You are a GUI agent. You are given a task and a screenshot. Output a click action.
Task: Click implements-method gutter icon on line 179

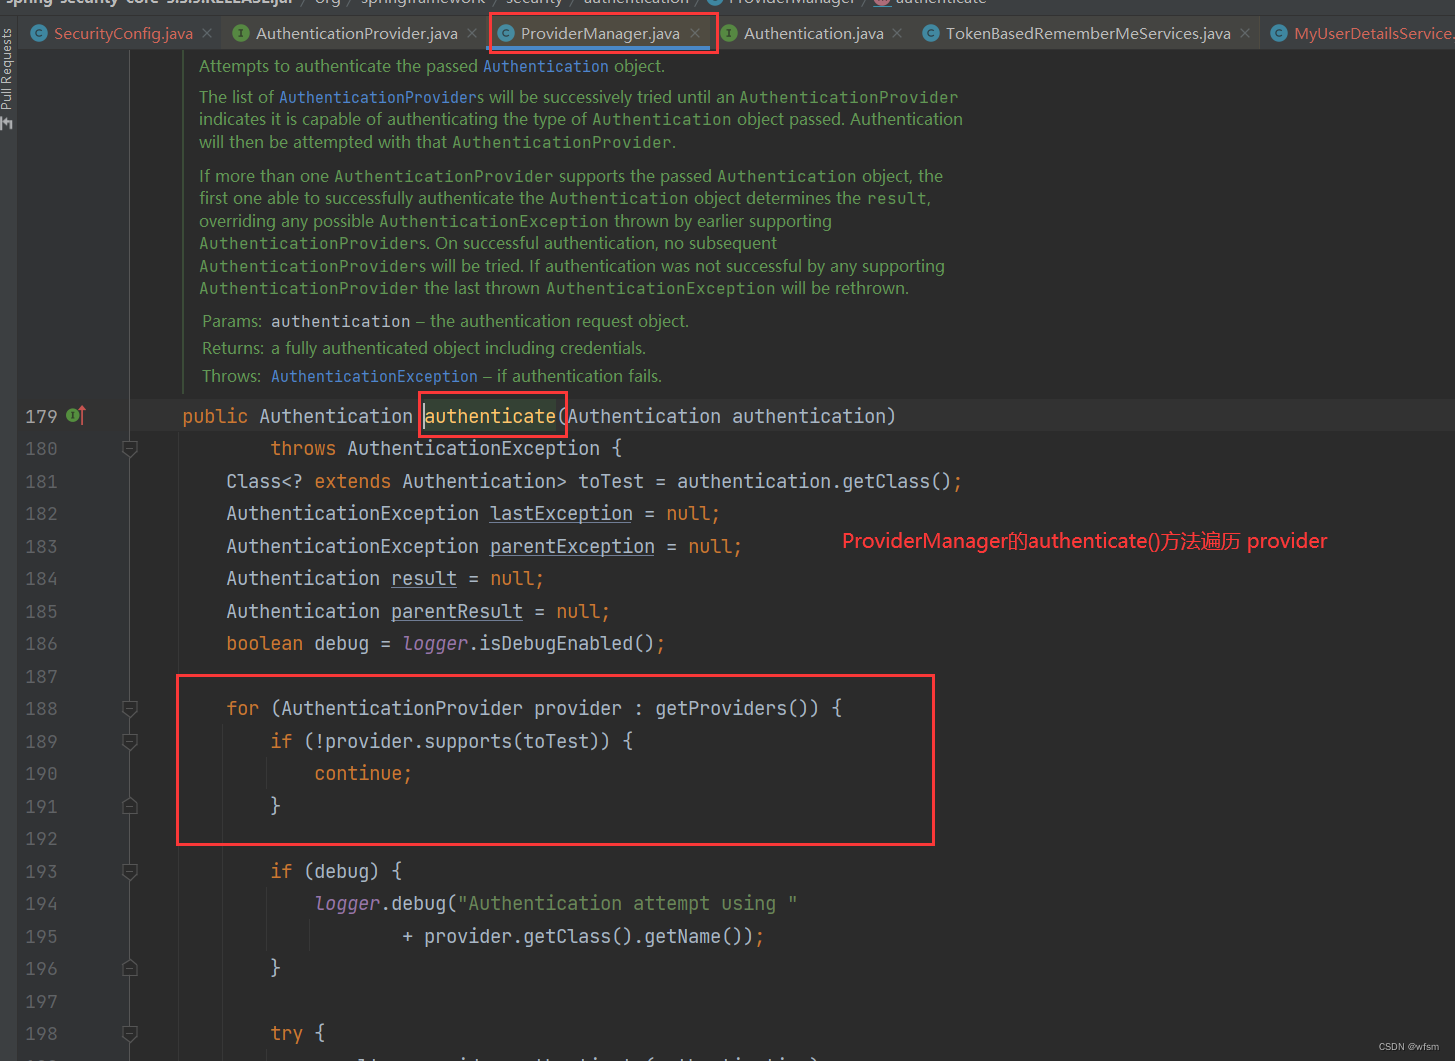[x=75, y=415]
